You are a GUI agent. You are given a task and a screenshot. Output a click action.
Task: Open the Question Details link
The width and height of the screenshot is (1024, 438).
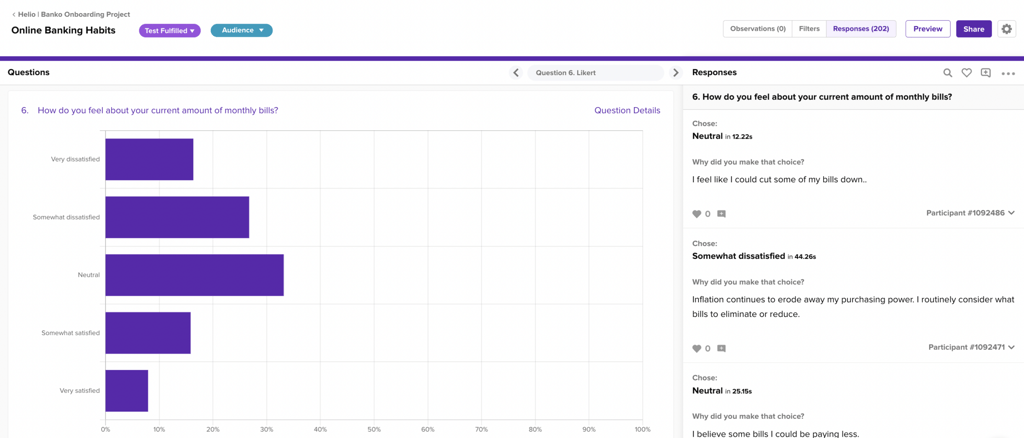[x=627, y=110]
